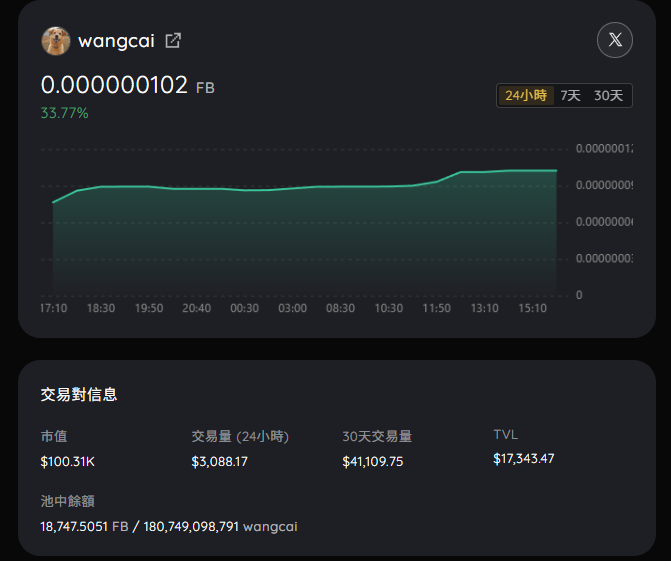Image resolution: width=671 pixels, height=561 pixels.
Task: Click the 0 value on price axis
Action: [579, 295]
